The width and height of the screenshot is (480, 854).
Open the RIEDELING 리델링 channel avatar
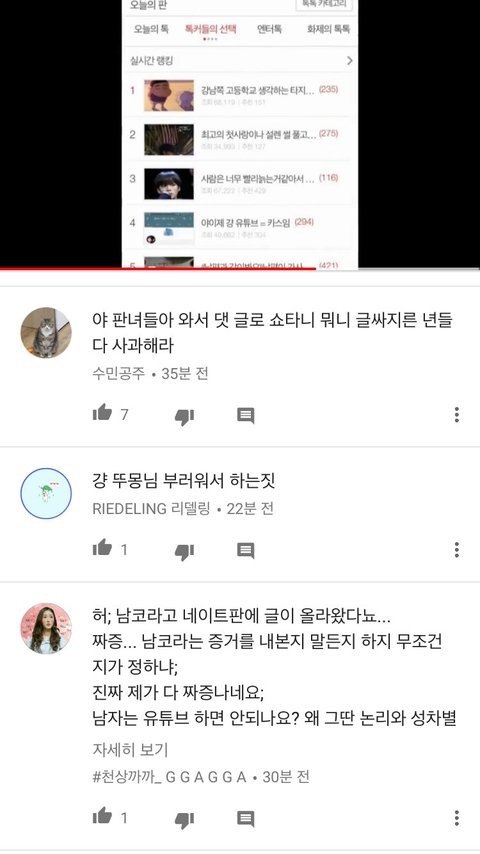(46, 493)
